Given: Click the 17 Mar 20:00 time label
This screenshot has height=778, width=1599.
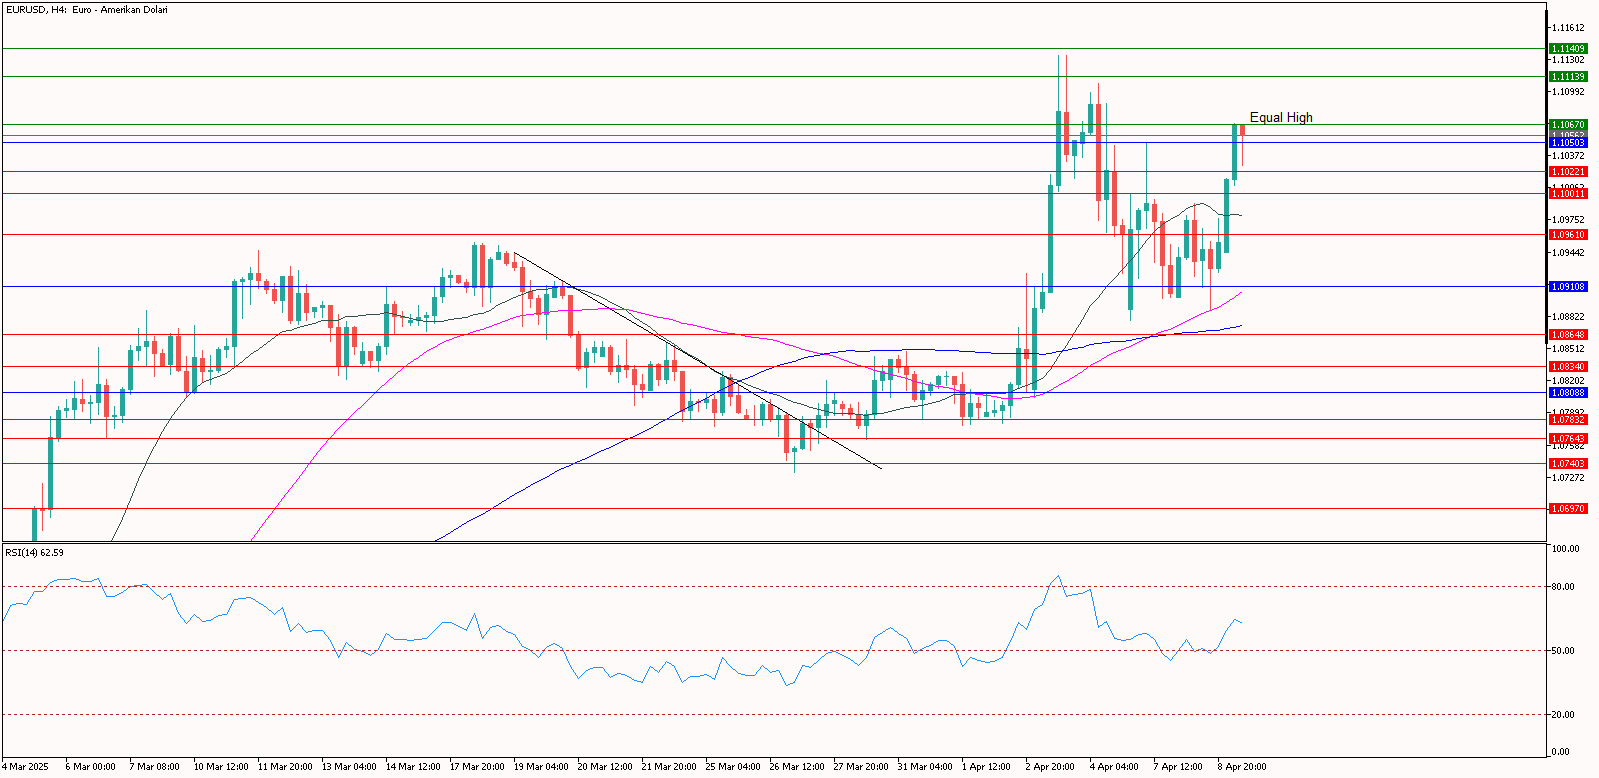Looking at the screenshot, I should click(477, 767).
